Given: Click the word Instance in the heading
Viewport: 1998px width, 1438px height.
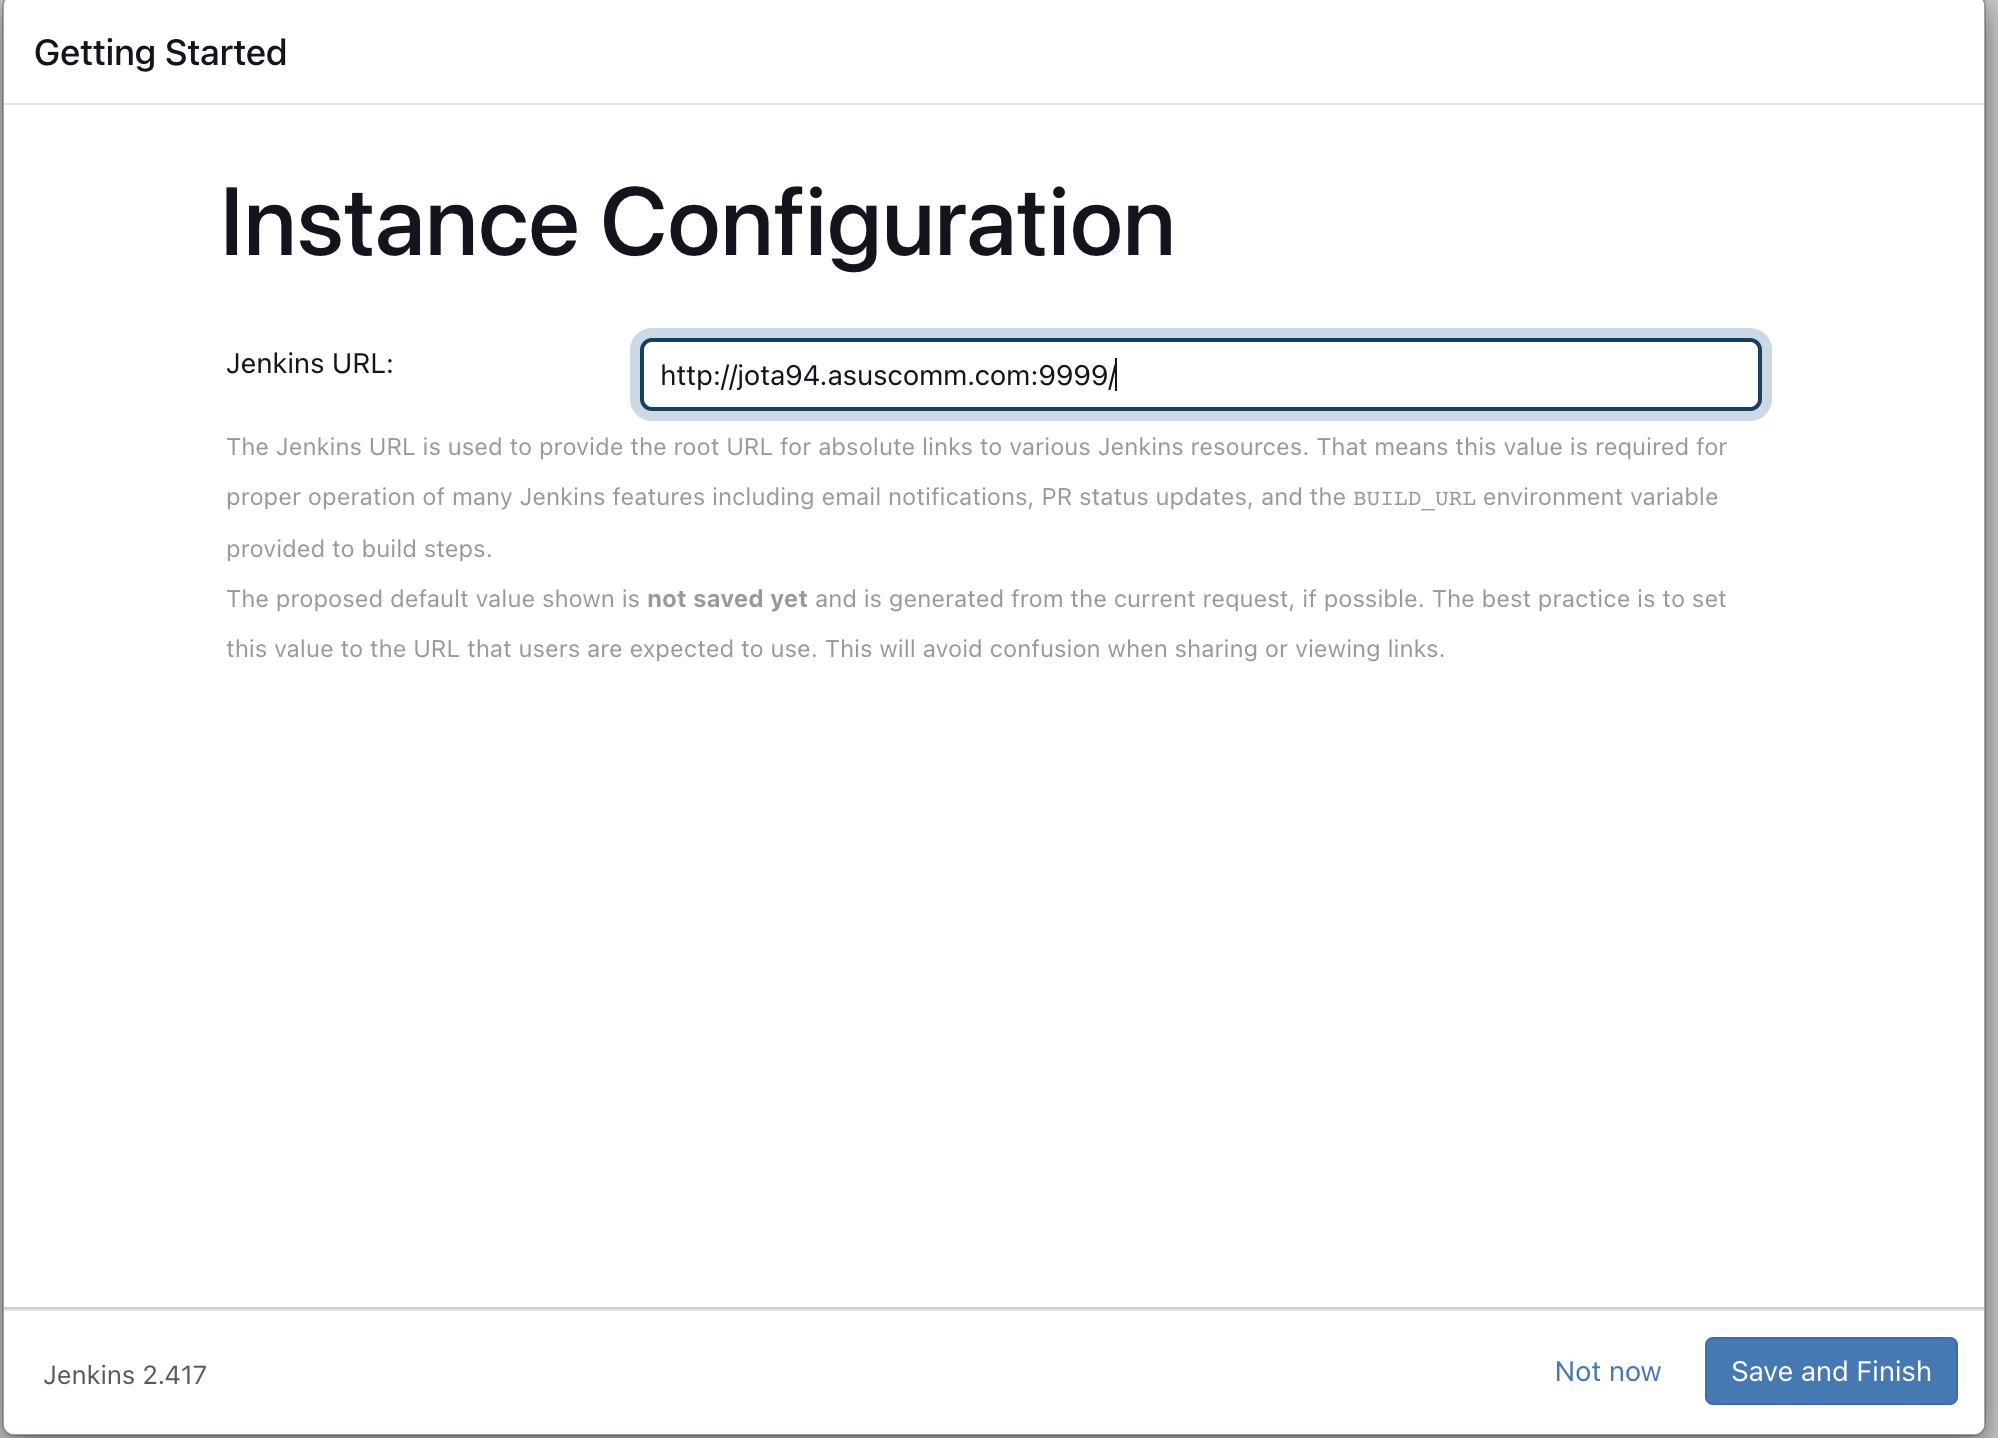Looking at the screenshot, I should pos(399,223).
